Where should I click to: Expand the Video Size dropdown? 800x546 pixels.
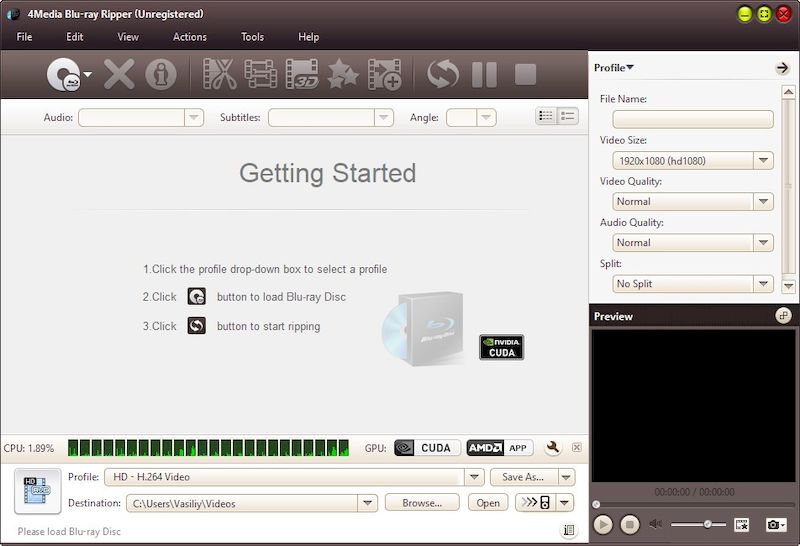[x=763, y=160]
